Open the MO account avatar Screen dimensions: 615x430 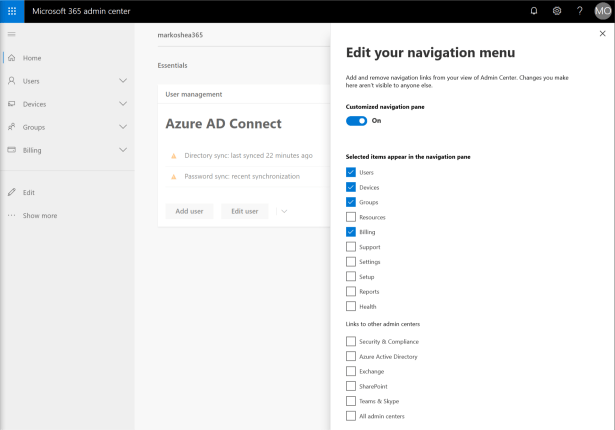pyautogui.click(x=602, y=11)
